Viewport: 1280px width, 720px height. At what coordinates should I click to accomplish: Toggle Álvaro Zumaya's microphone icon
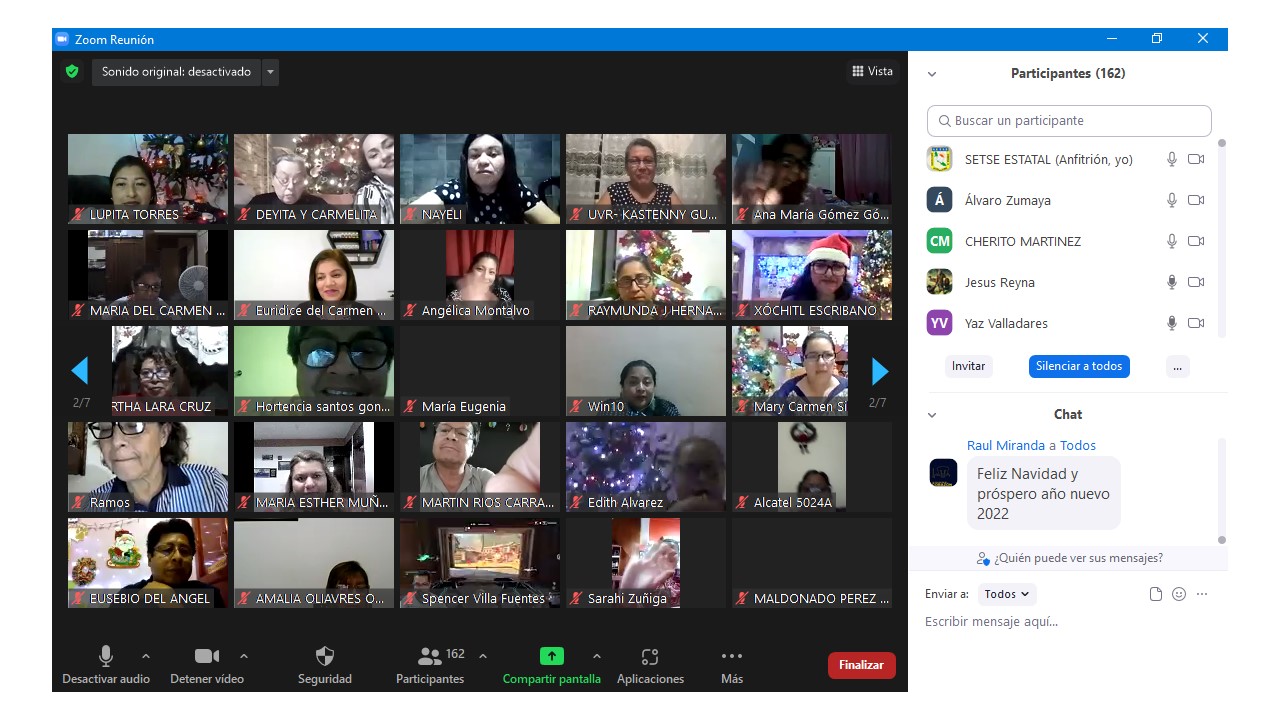tap(1172, 200)
